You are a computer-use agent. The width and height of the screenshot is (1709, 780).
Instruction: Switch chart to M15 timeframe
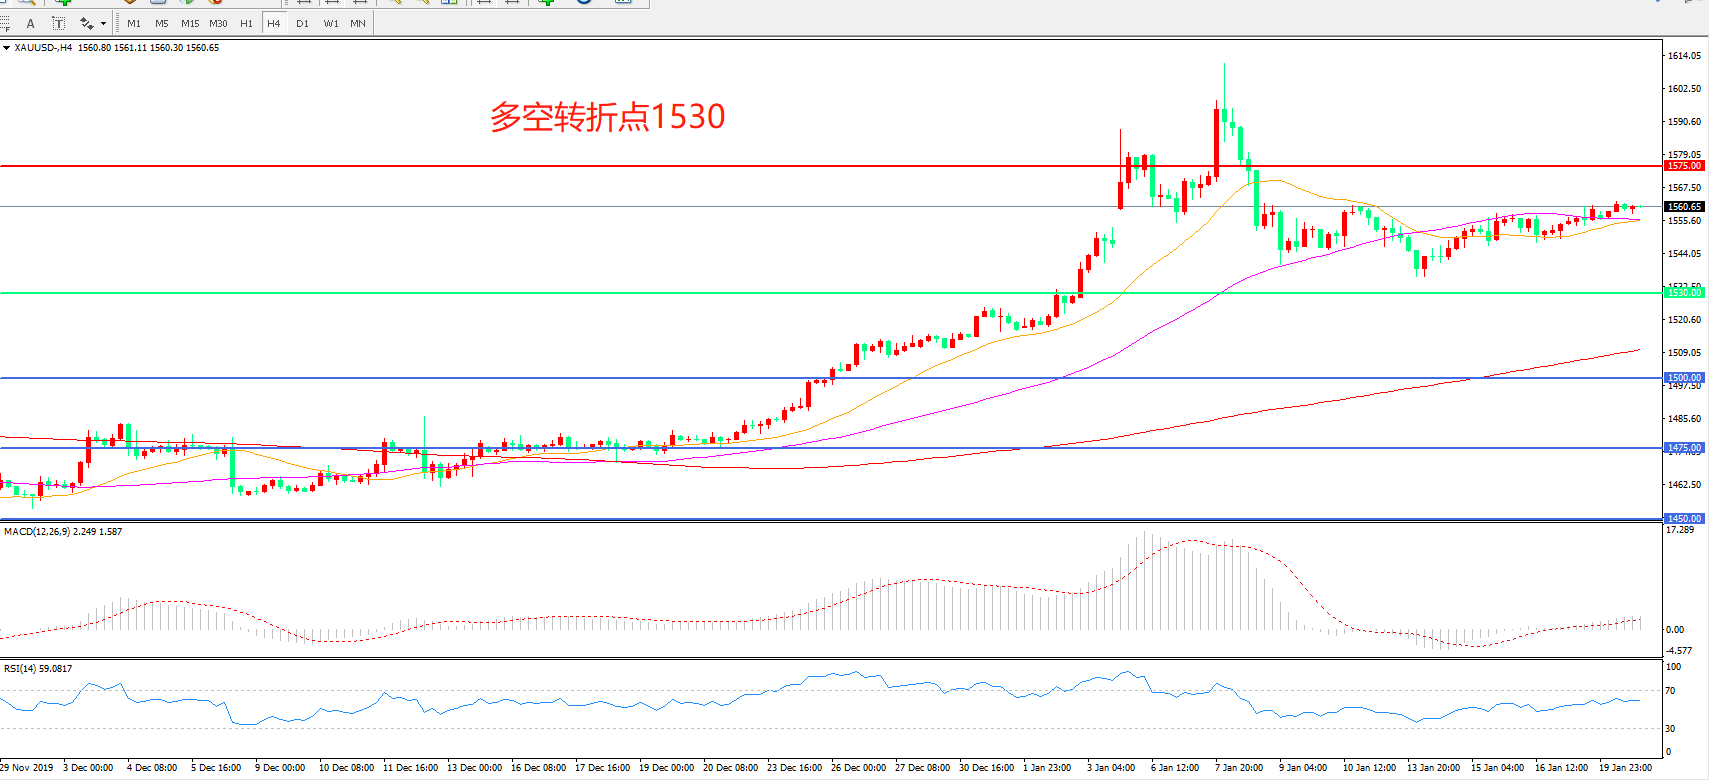[190, 23]
